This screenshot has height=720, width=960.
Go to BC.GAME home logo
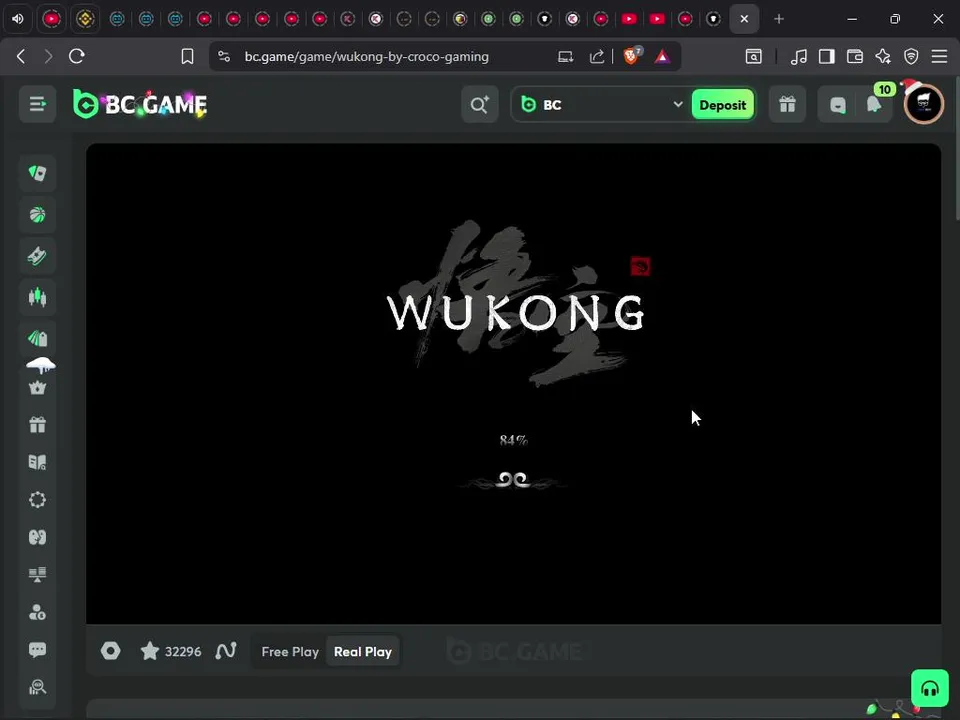click(x=140, y=104)
